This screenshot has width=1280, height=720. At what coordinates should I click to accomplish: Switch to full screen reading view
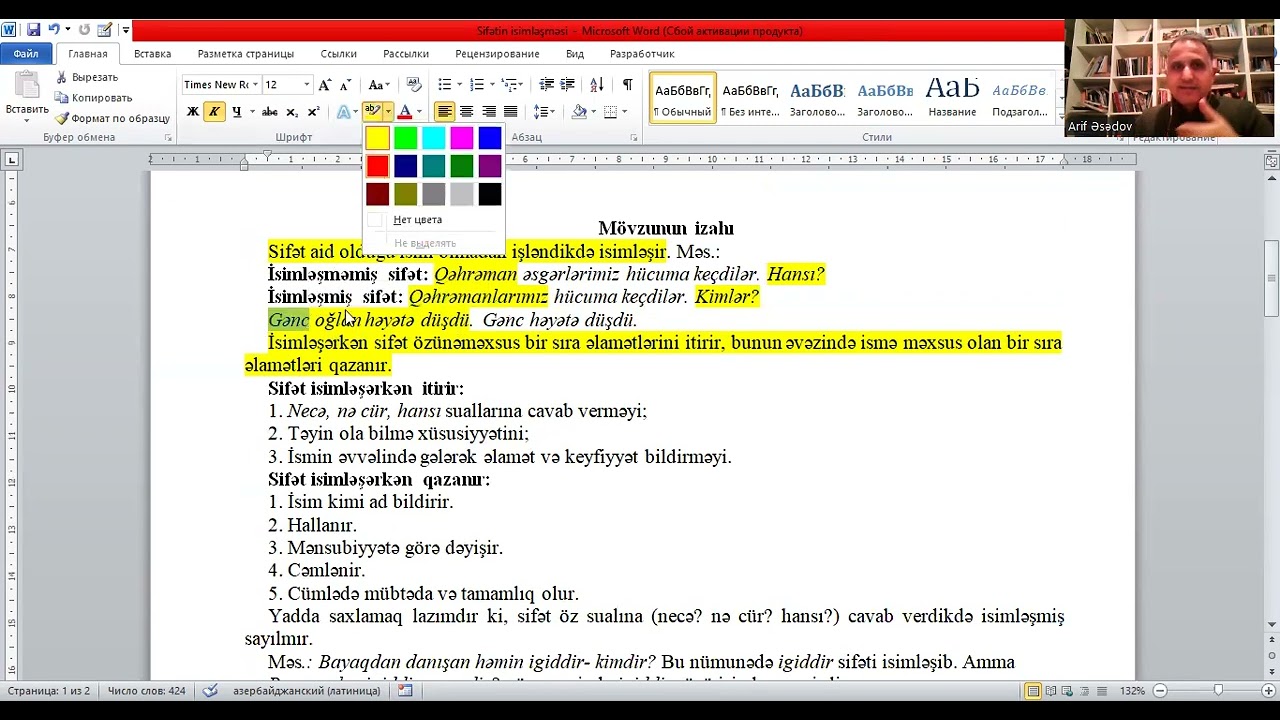pos(1051,691)
